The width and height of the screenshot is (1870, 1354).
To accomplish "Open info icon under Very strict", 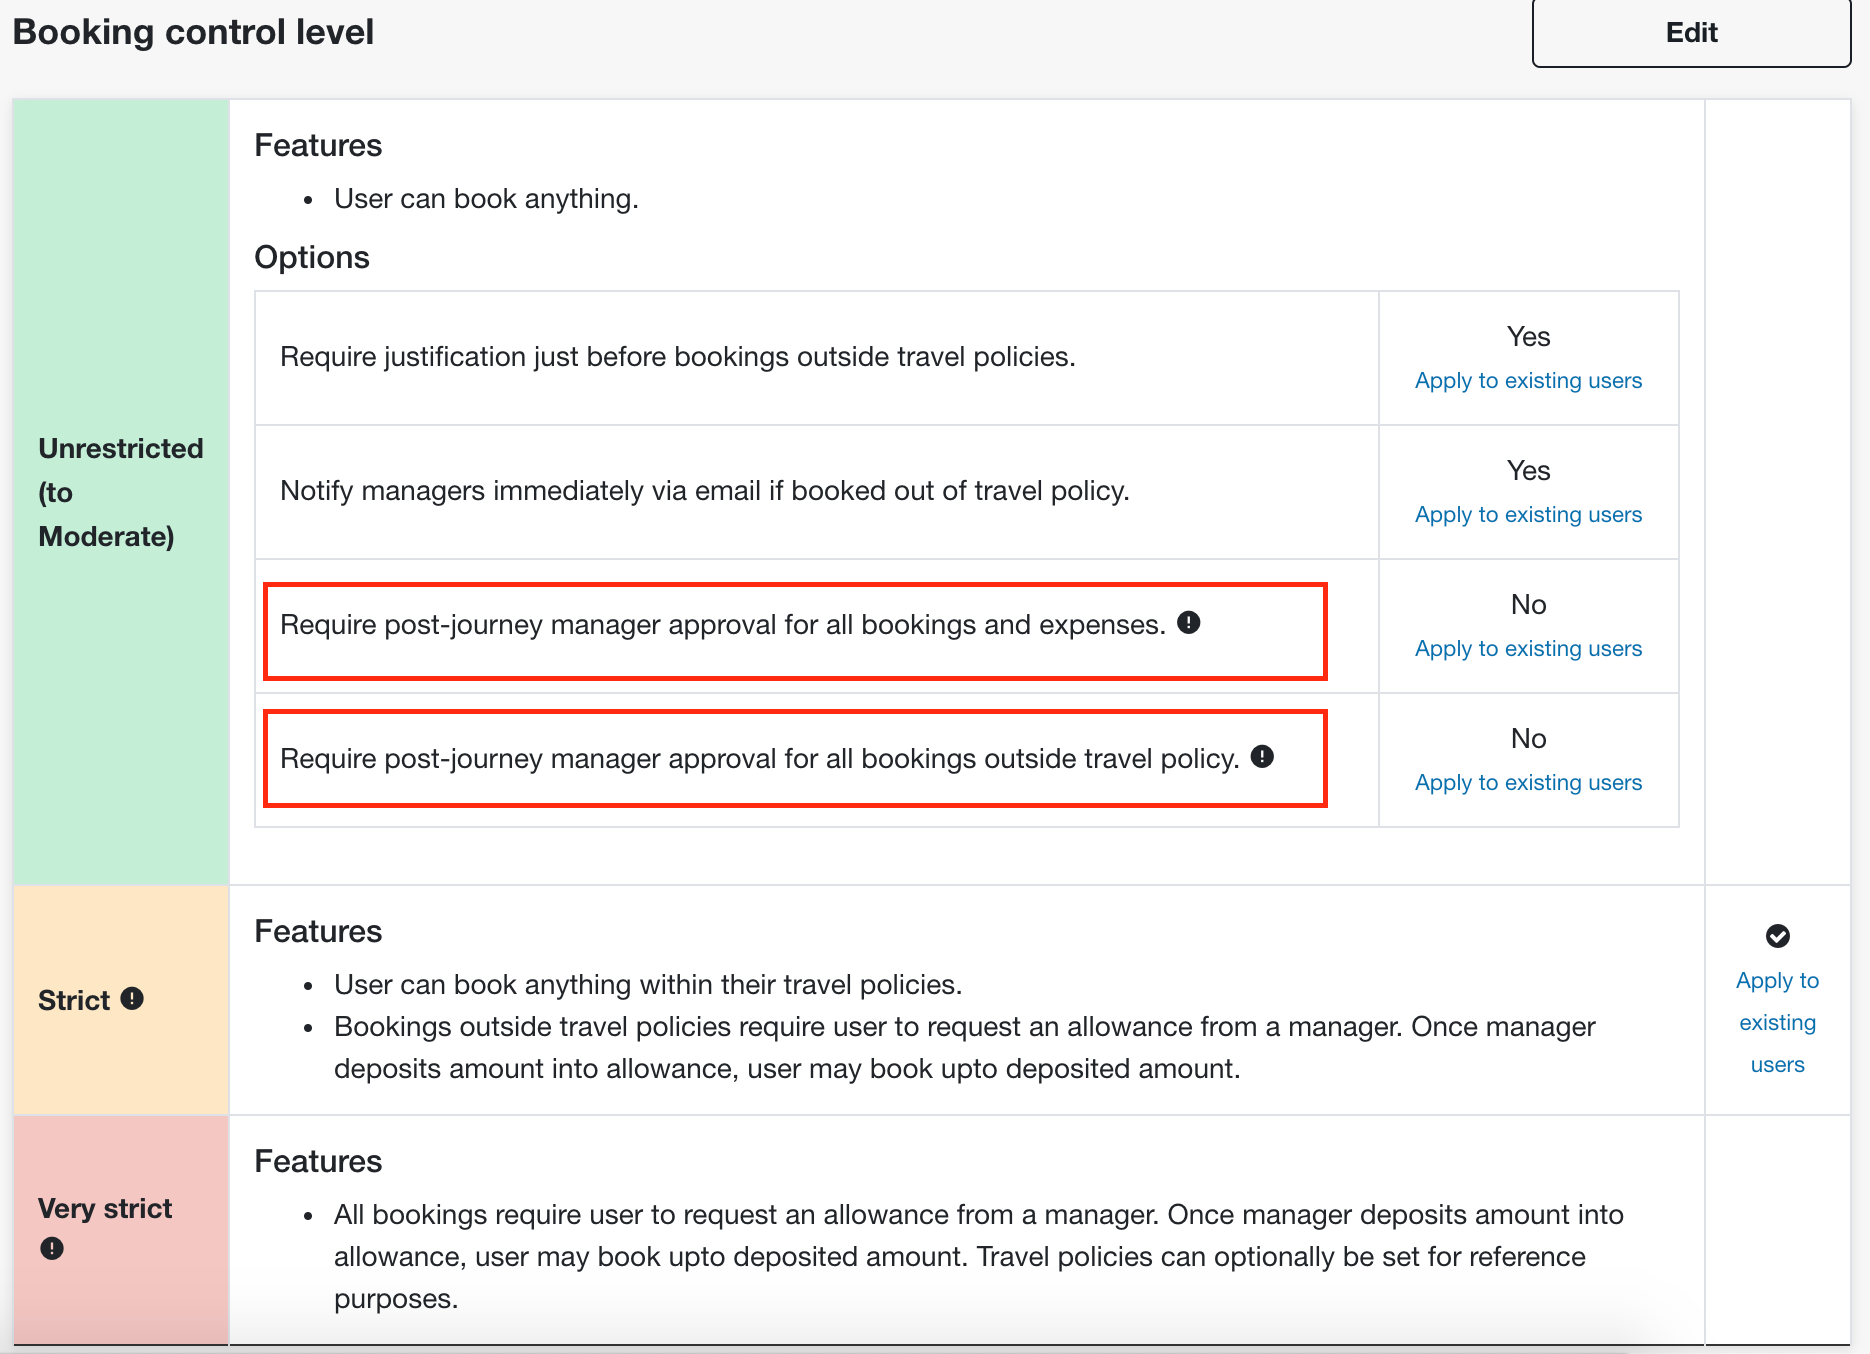I will 52,1248.
